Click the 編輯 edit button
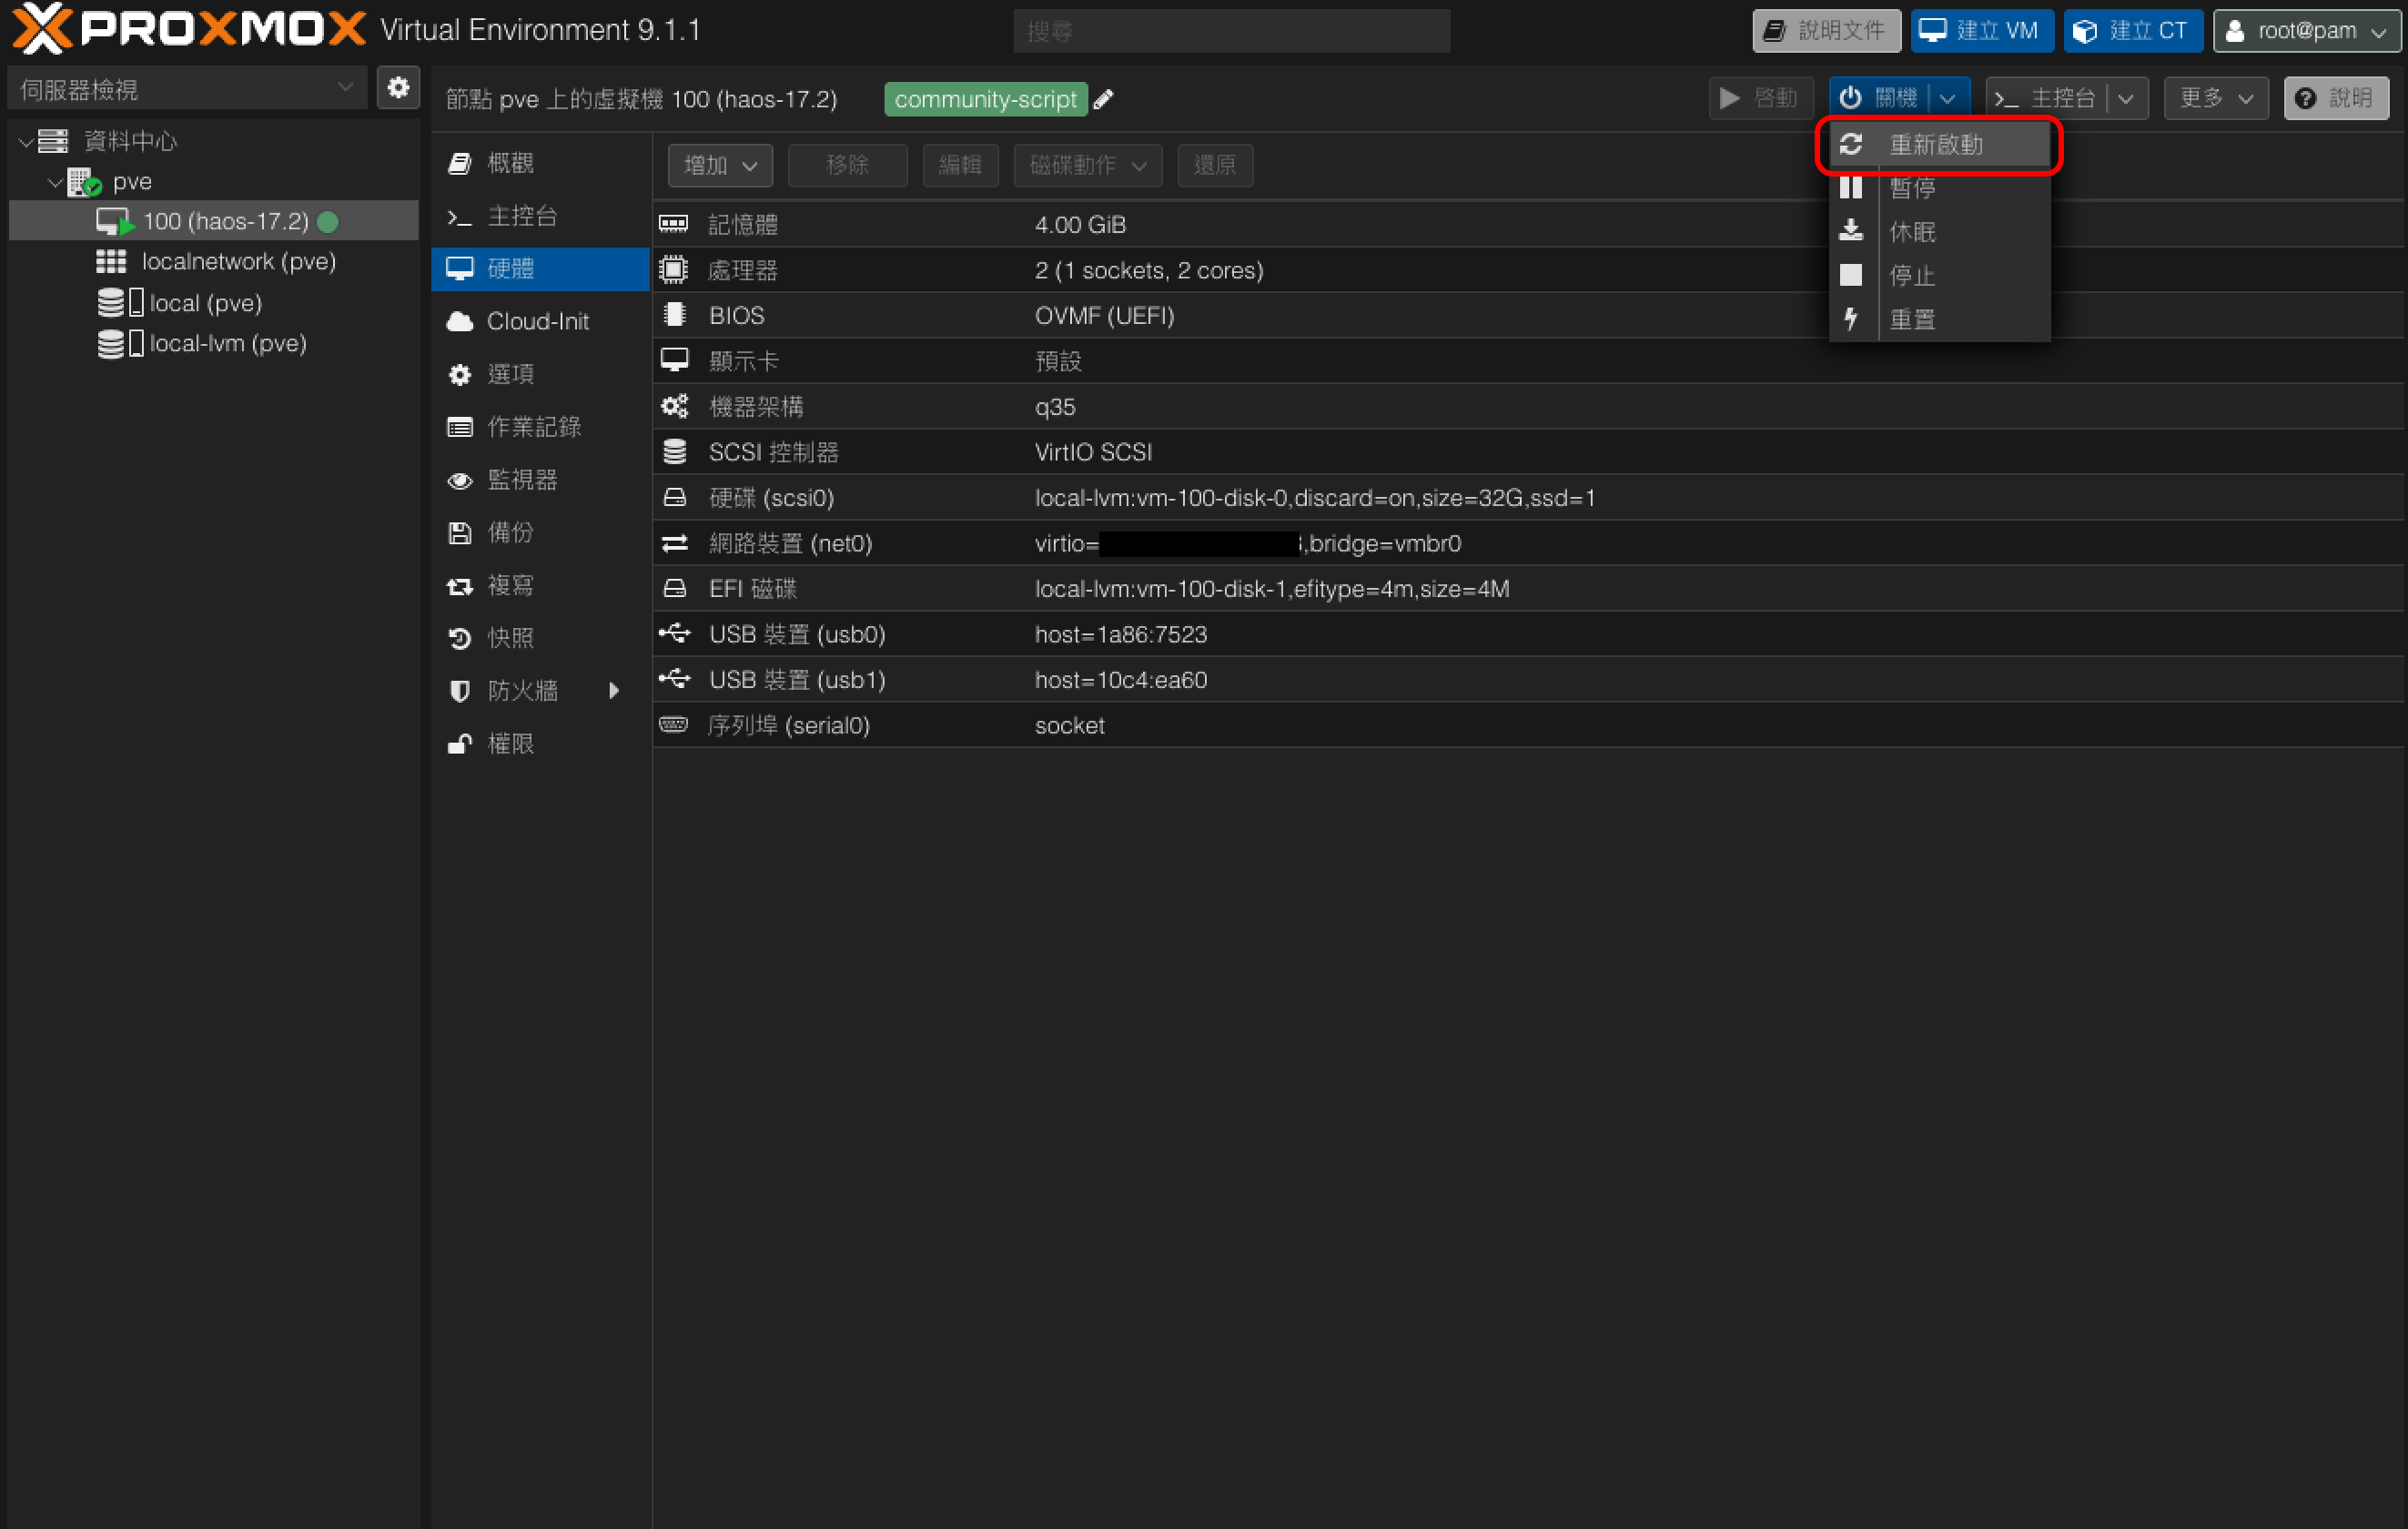The height and width of the screenshot is (1529, 2408). (x=960, y=165)
